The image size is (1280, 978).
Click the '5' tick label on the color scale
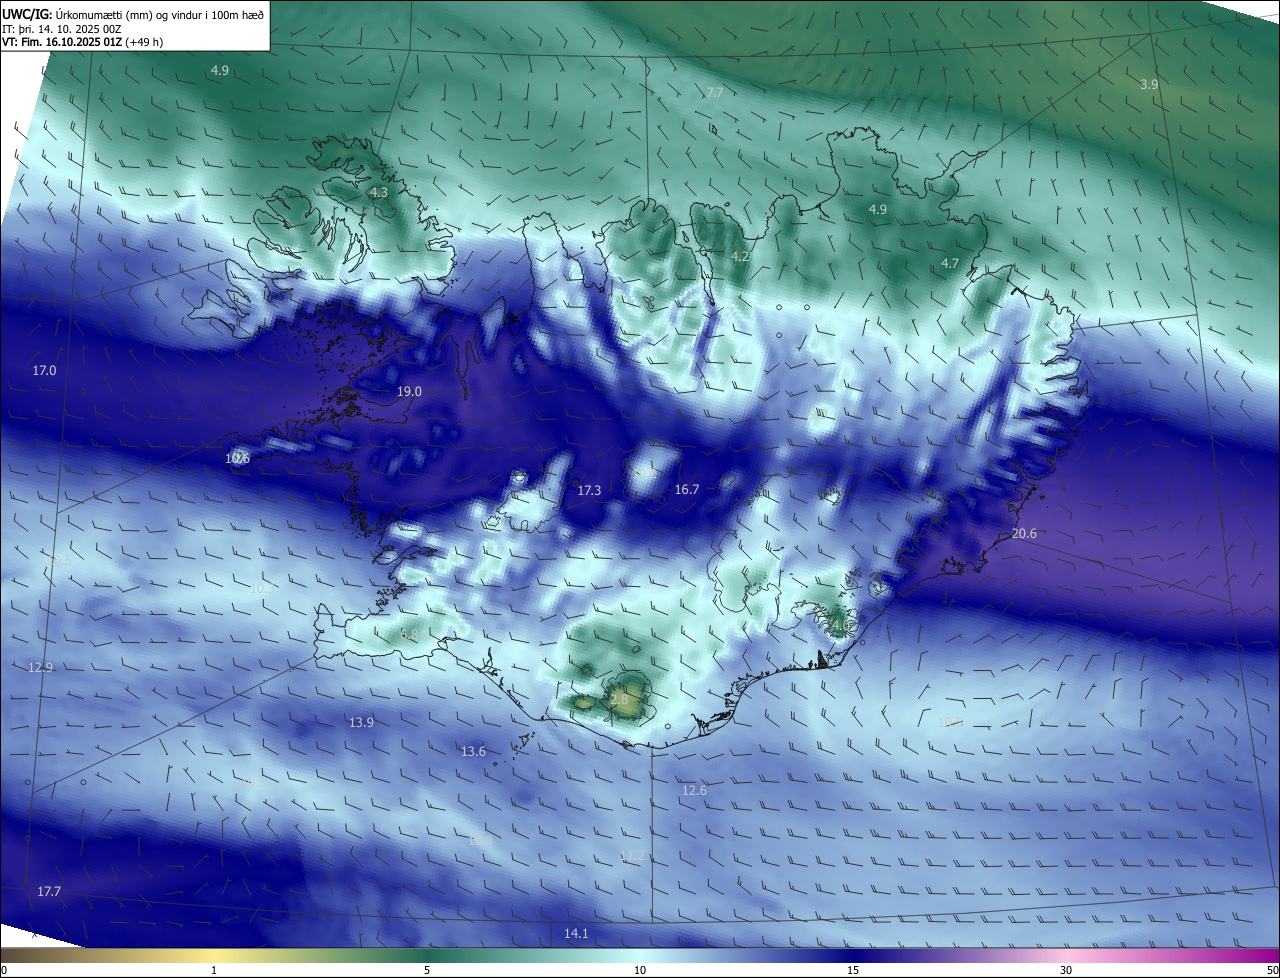tap(427, 970)
